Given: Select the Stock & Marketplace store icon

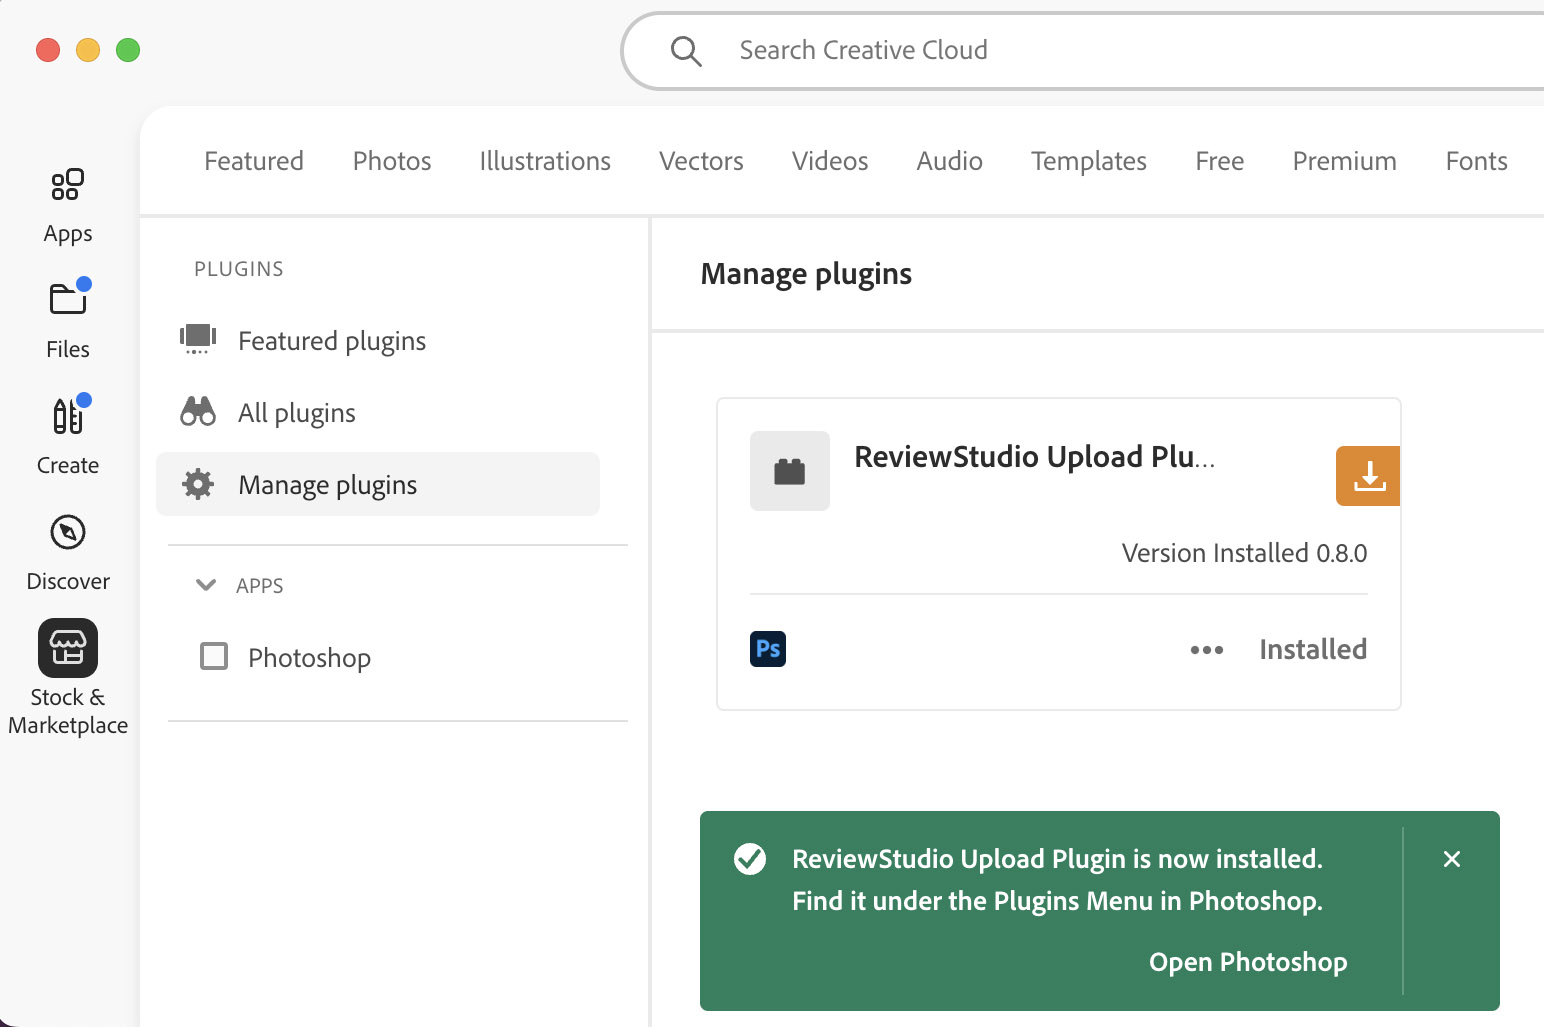Looking at the screenshot, I should 67,648.
